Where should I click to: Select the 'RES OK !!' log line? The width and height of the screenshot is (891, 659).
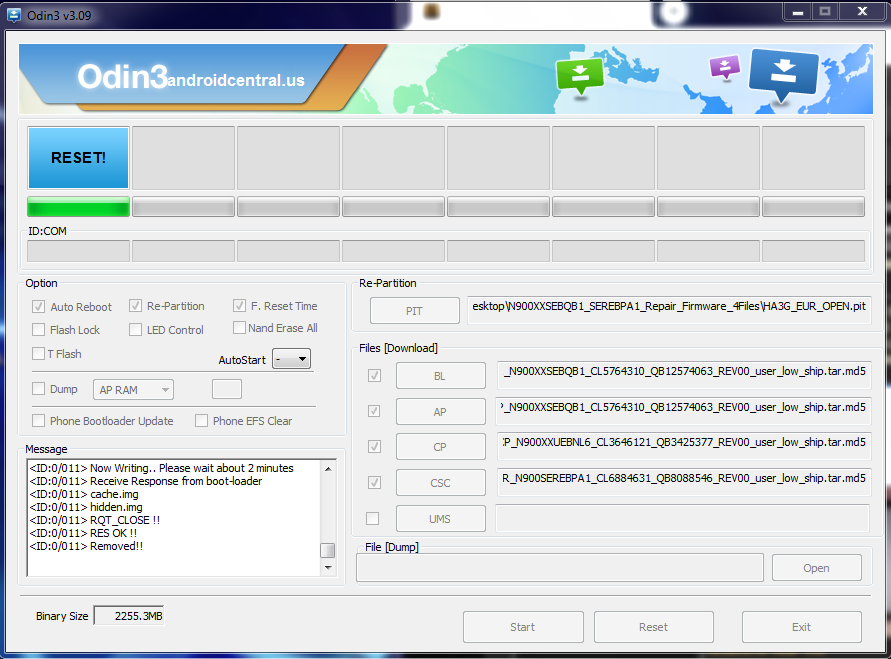(83, 533)
